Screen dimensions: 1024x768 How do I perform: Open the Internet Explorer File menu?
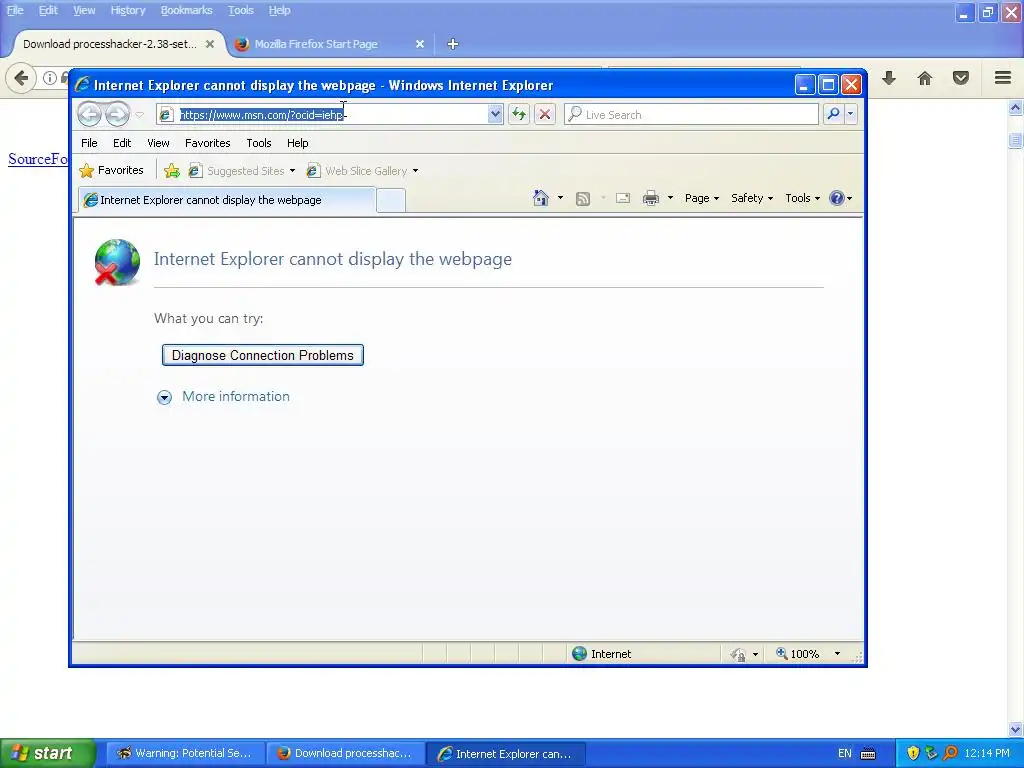89,143
